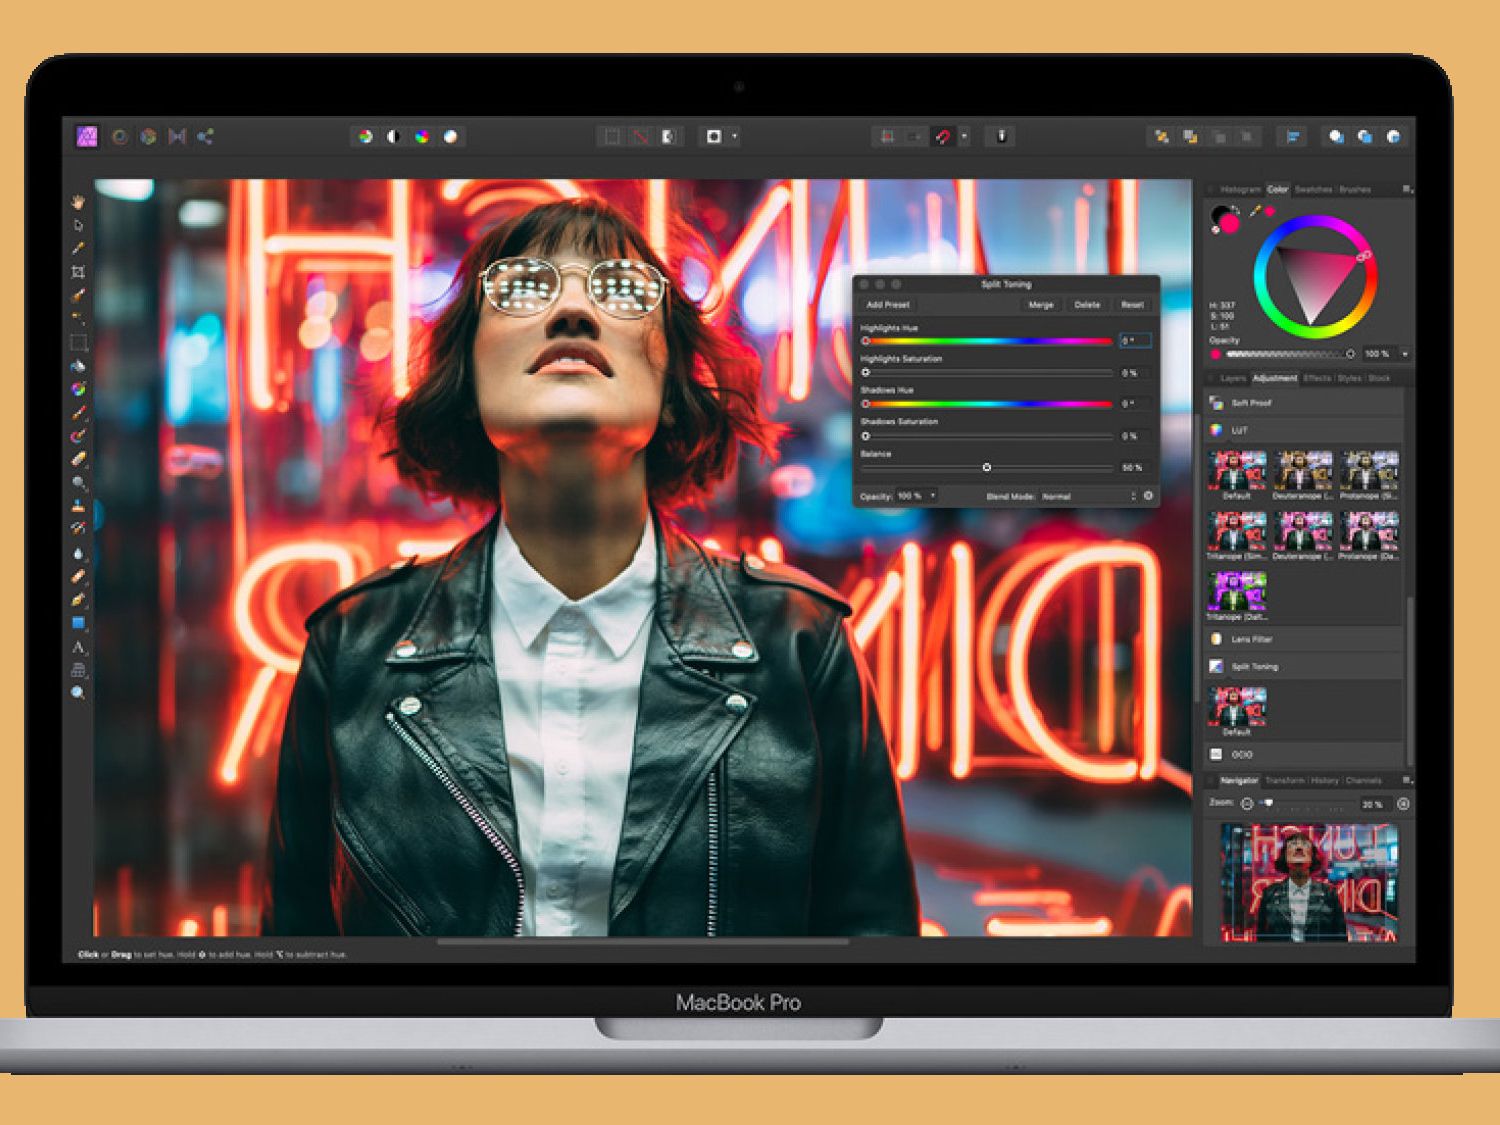
Task: Select the color picker eyedropper
Action: tap(1255, 211)
